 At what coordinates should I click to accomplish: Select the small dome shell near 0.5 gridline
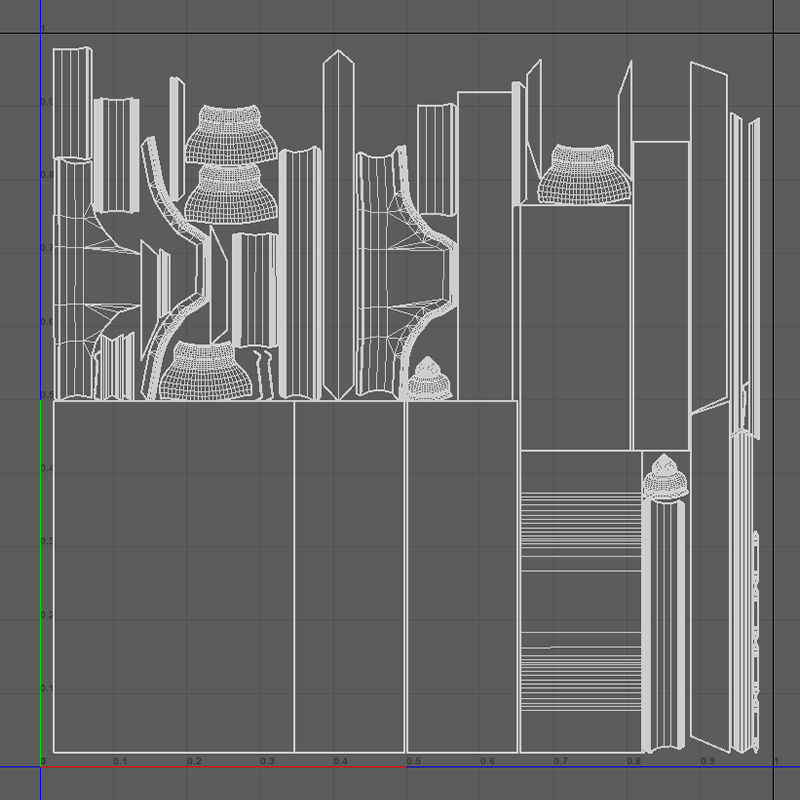428,378
